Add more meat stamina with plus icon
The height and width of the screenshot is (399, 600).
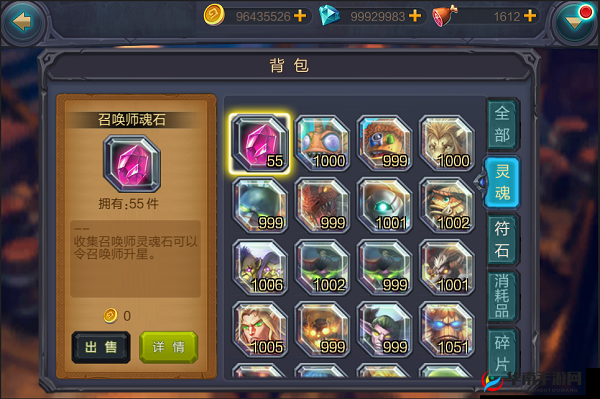point(530,16)
